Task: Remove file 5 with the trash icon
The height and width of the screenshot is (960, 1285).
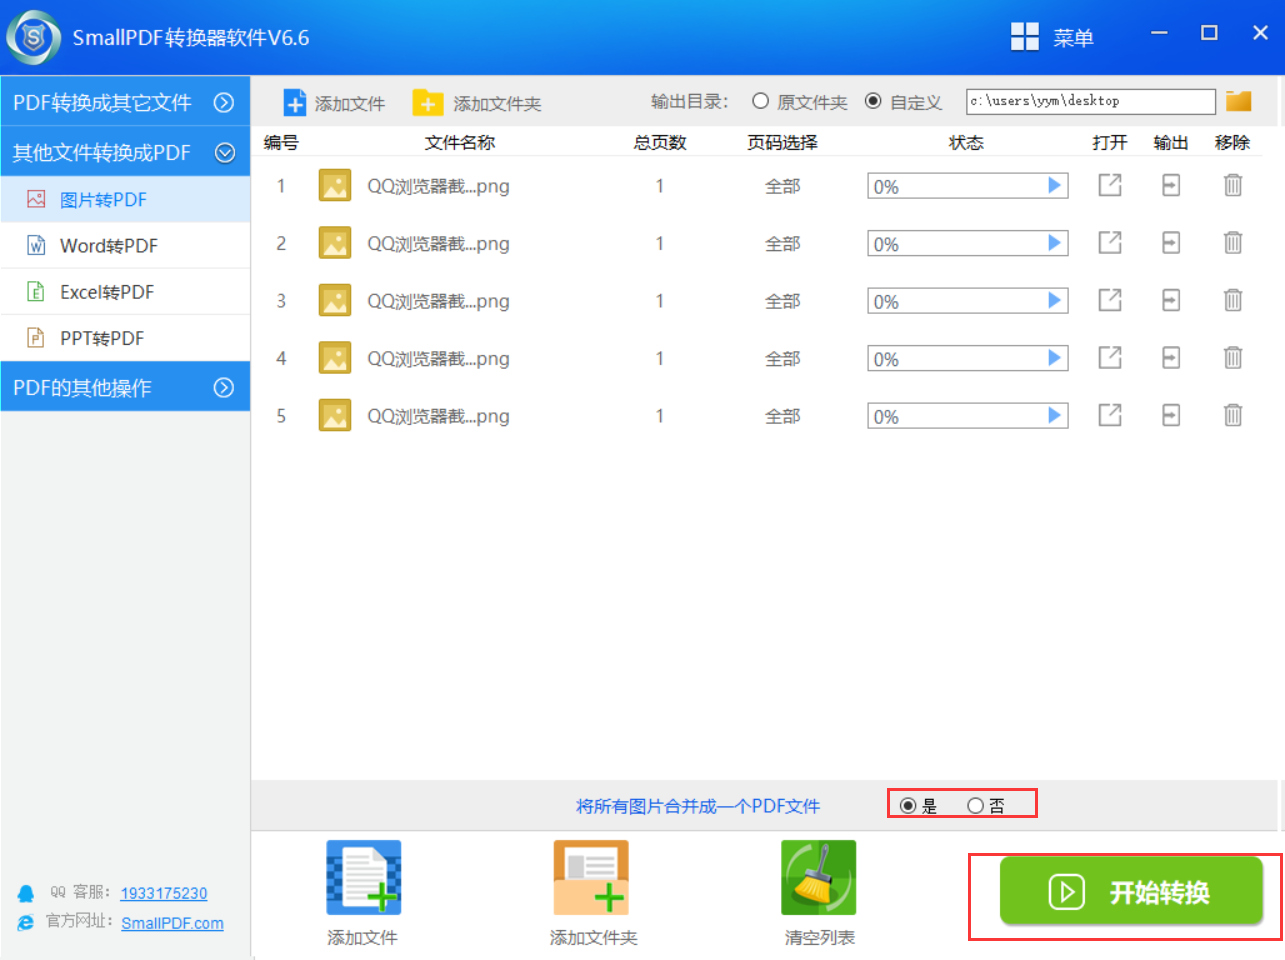Action: (1233, 415)
